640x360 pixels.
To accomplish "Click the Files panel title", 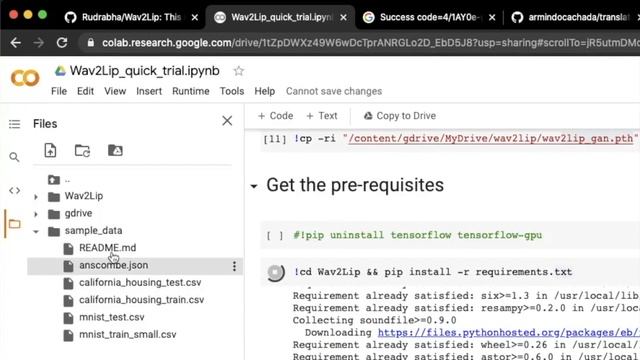I will tap(45, 124).
